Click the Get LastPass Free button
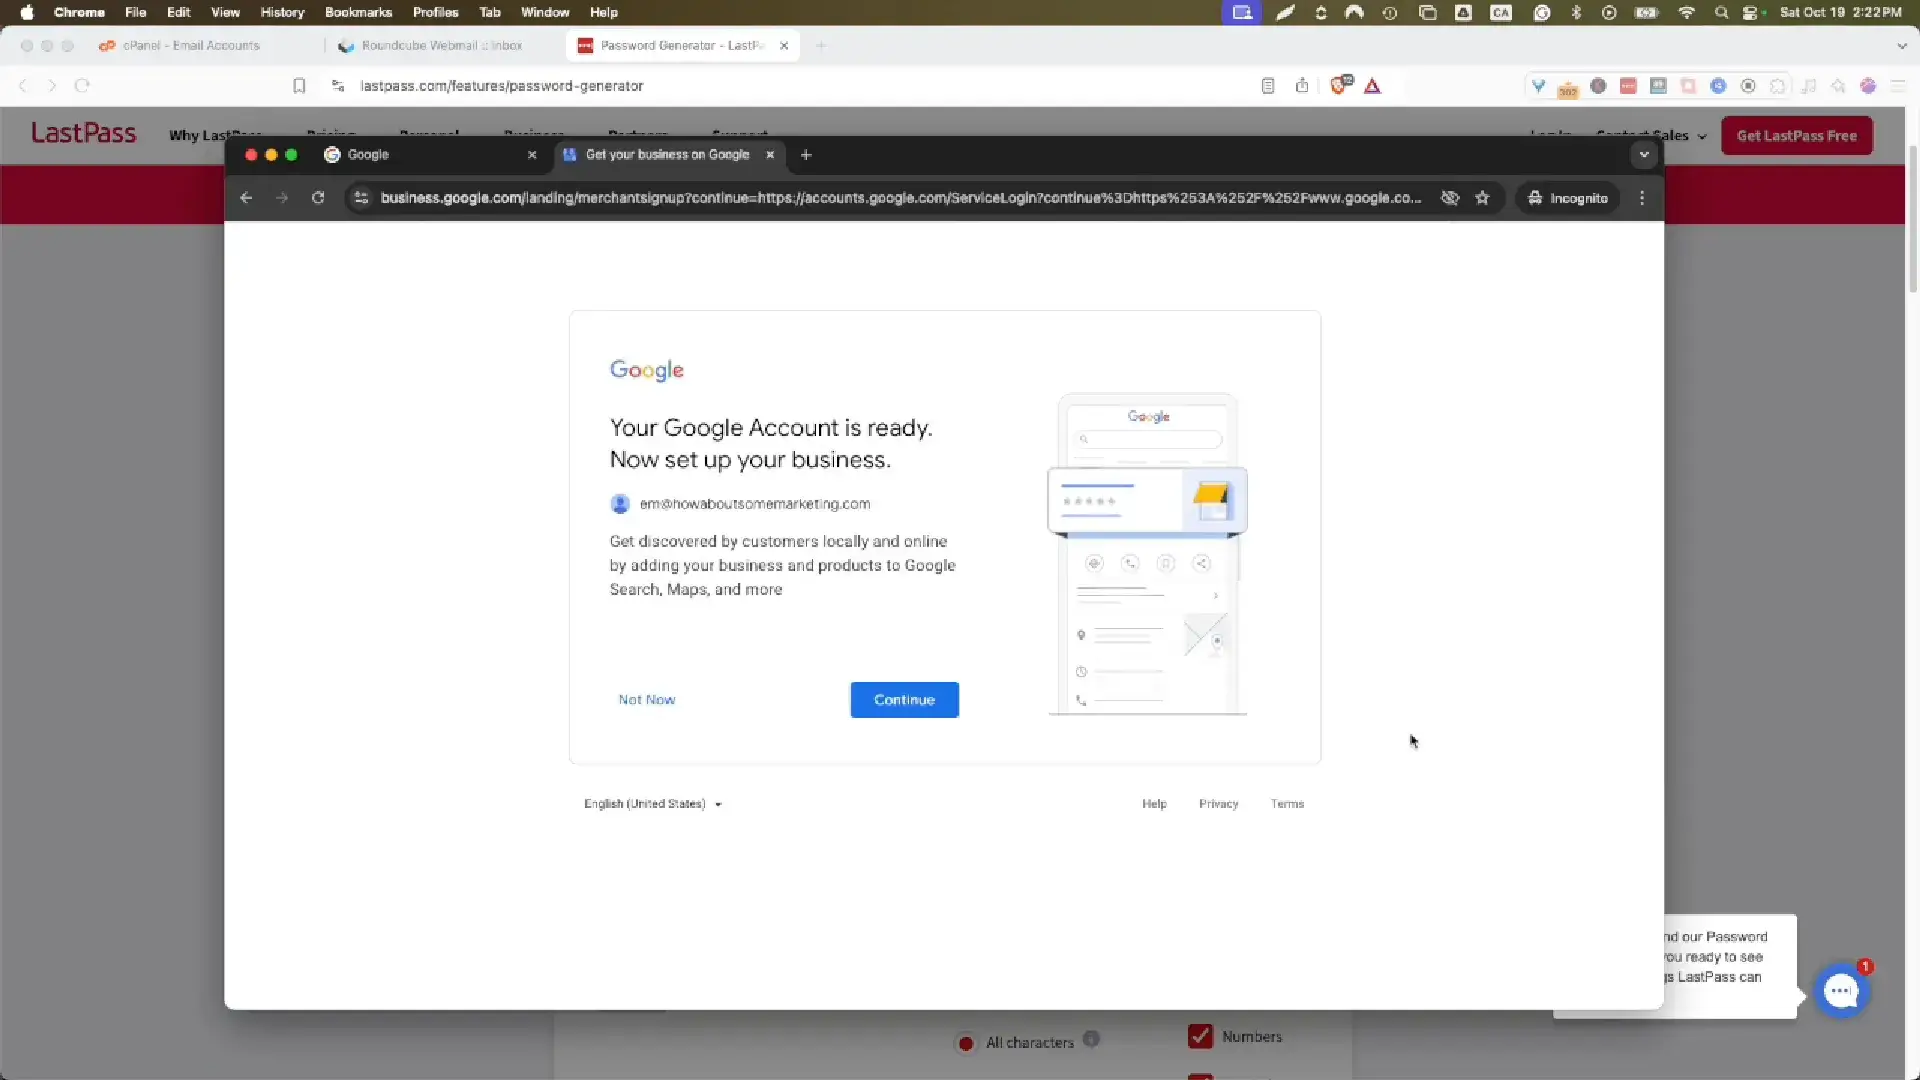 (x=1797, y=136)
